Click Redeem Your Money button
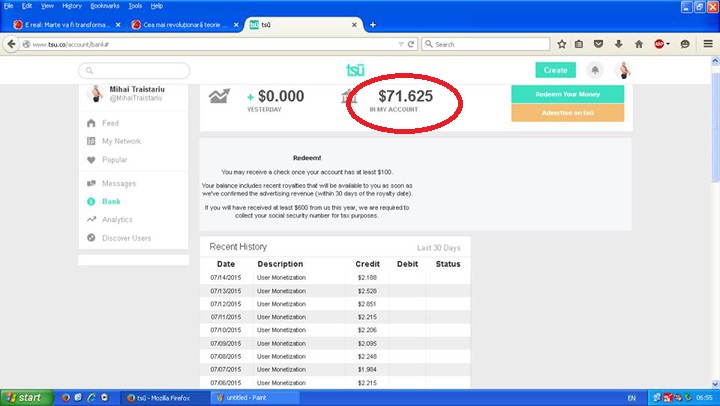Image resolution: width=720 pixels, height=406 pixels. point(568,94)
